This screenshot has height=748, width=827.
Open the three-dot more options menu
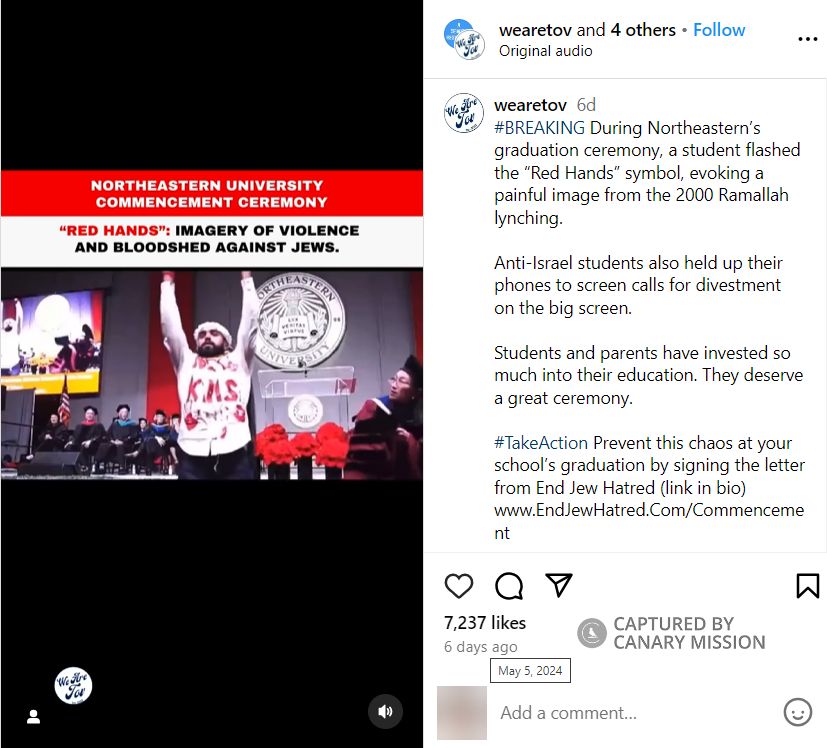click(807, 39)
